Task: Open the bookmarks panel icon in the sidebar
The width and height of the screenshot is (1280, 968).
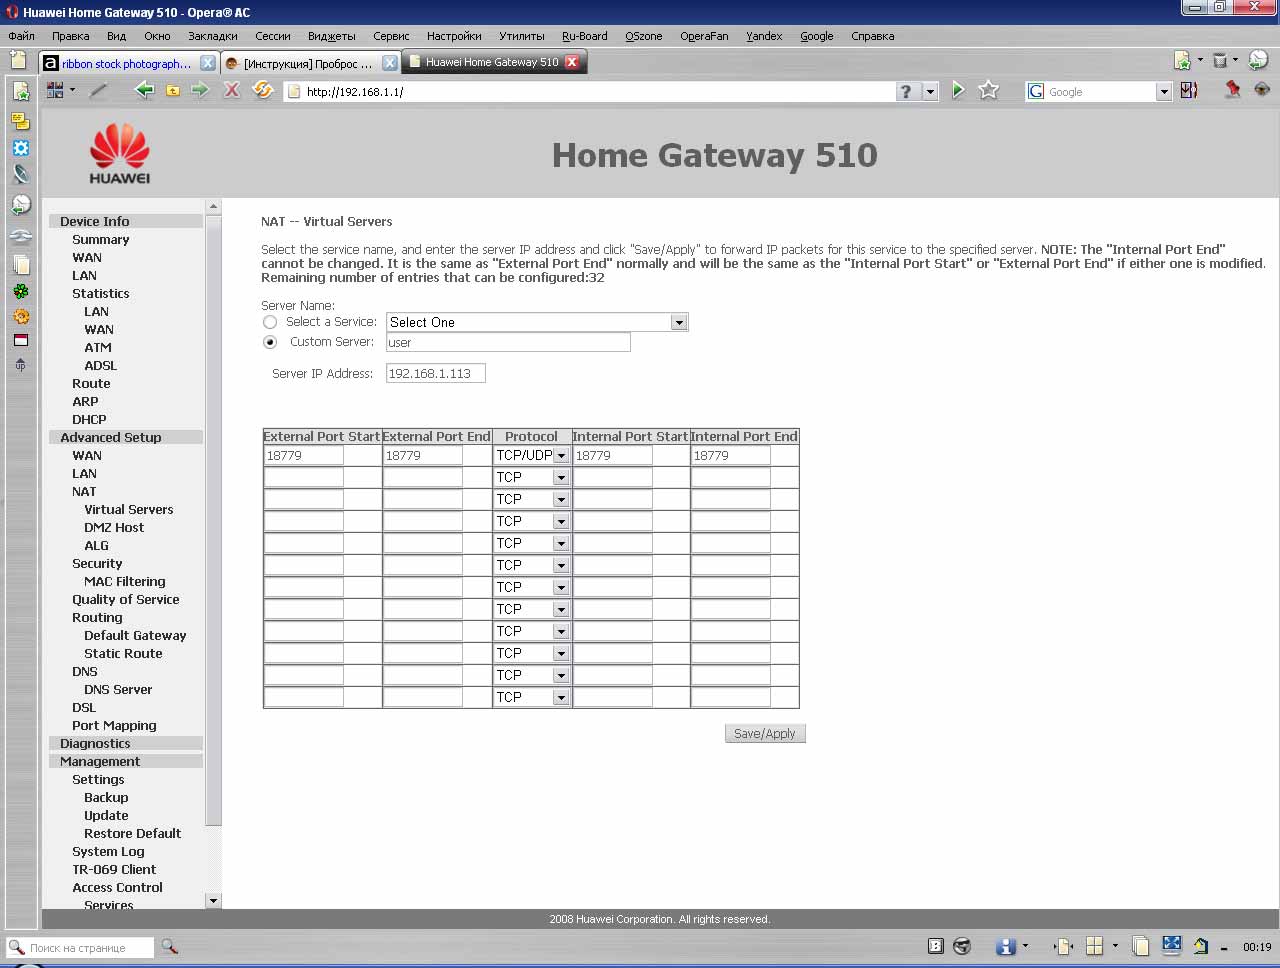Action: pyautogui.click(x=20, y=92)
